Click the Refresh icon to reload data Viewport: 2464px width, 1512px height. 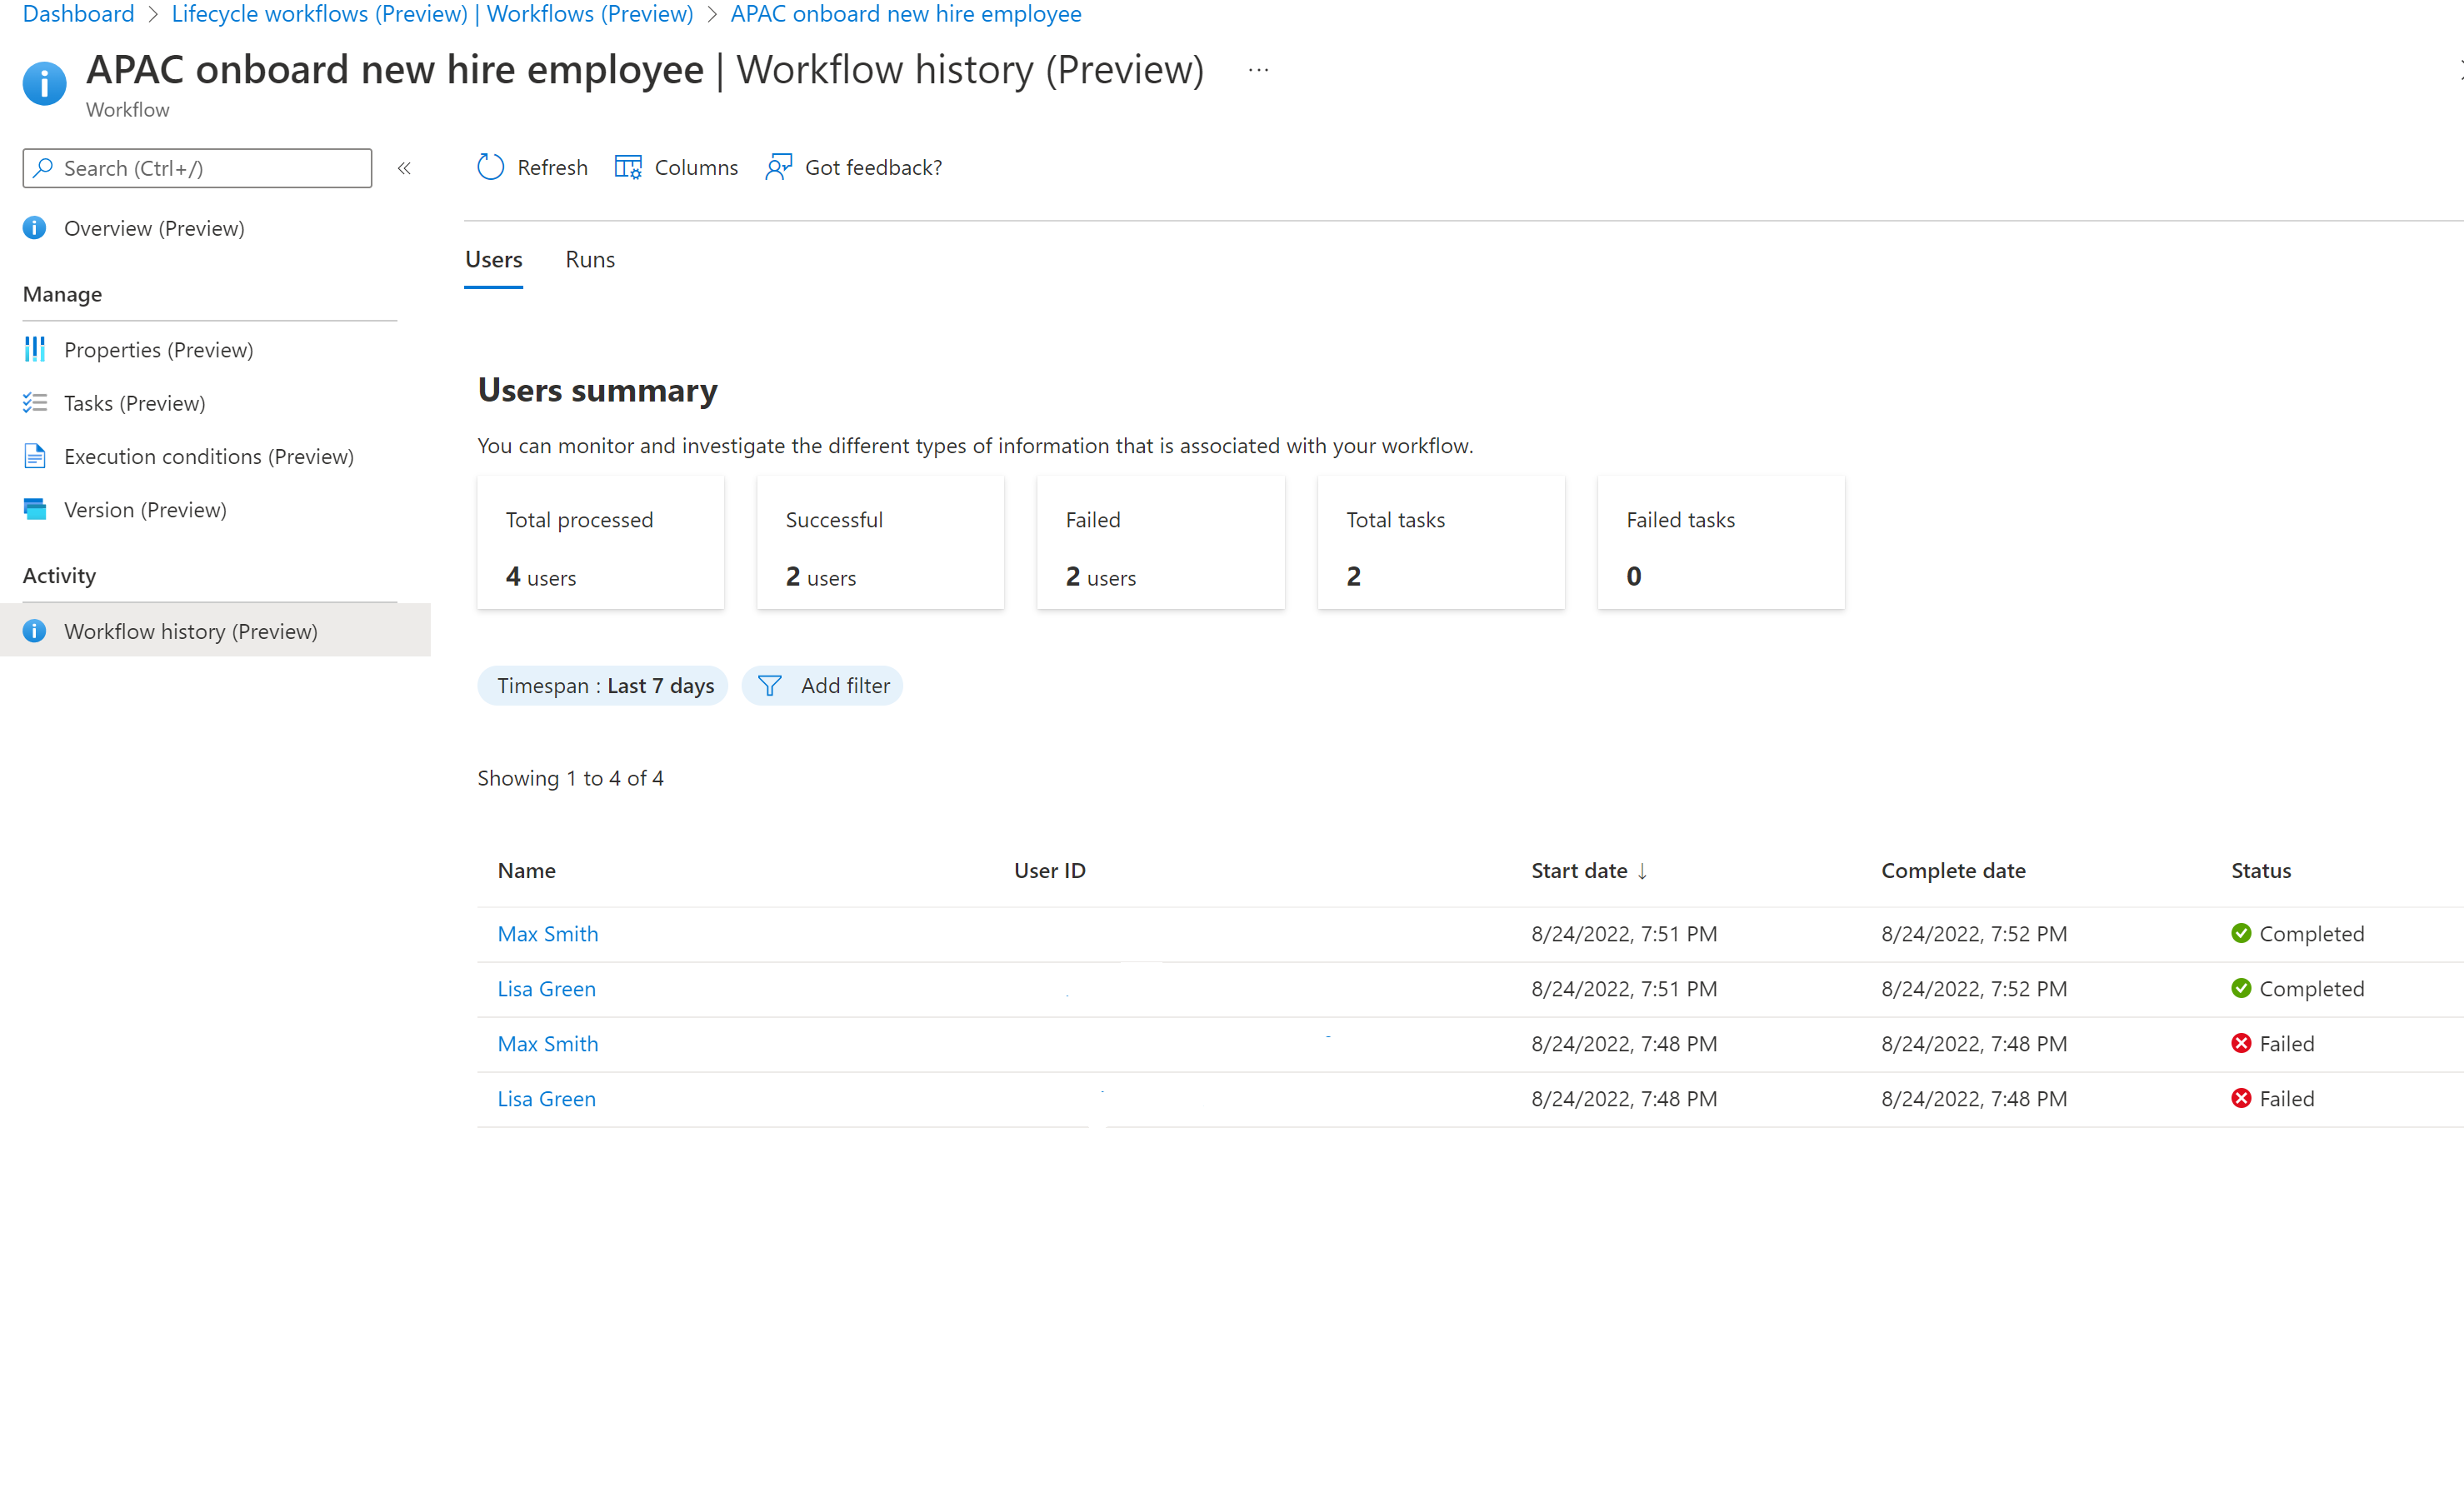point(491,167)
